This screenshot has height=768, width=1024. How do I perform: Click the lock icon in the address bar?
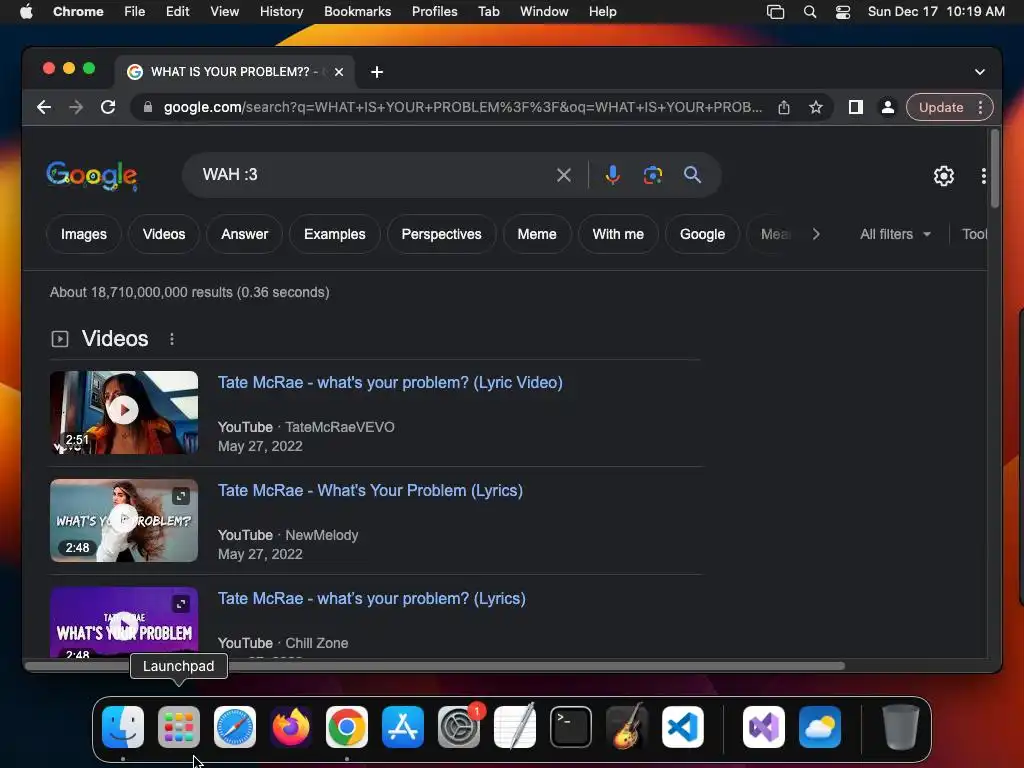click(x=148, y=107)
